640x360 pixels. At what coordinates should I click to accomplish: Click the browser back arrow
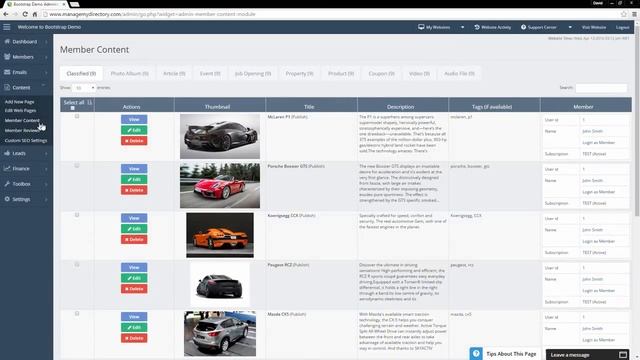pyautogui.click(x=6, y=14)
